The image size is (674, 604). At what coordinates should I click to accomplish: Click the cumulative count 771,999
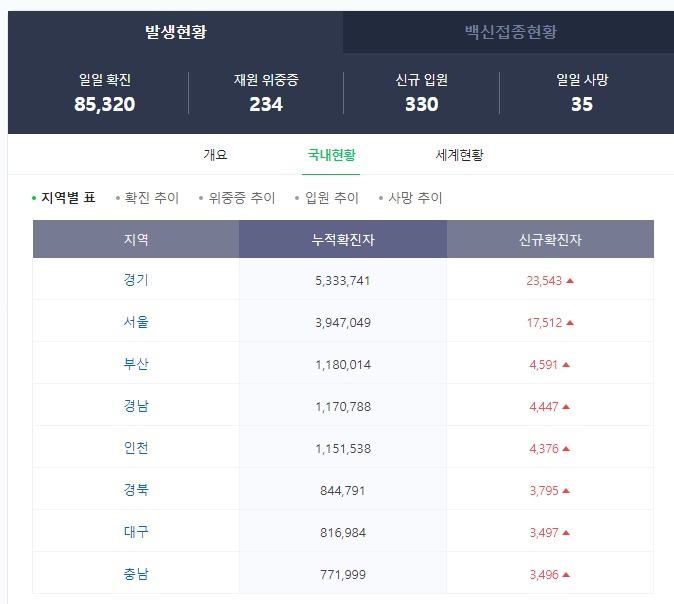343,575
